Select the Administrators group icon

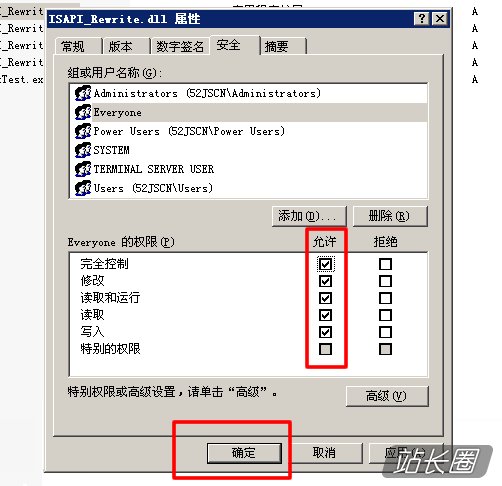point(83,93)
